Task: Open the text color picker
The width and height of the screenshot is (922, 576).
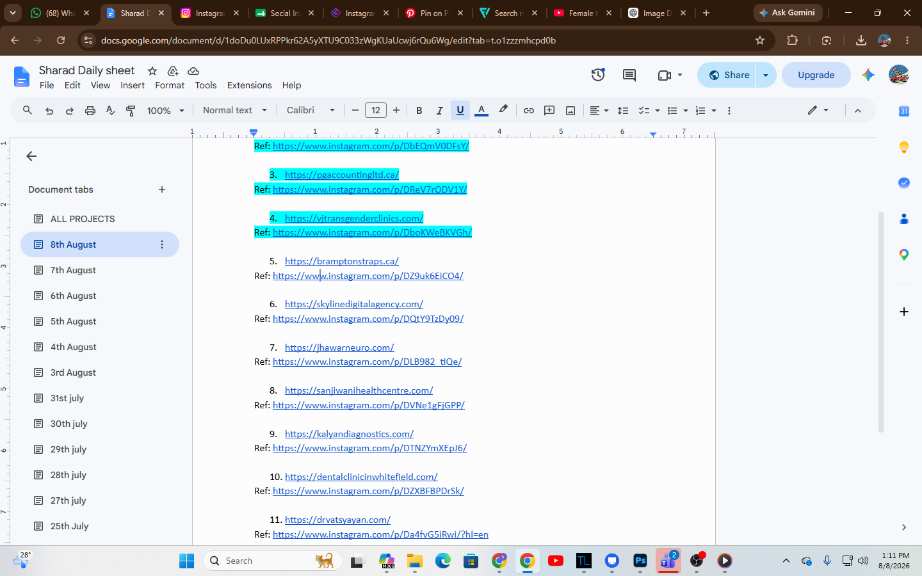Action: [481, 110]
